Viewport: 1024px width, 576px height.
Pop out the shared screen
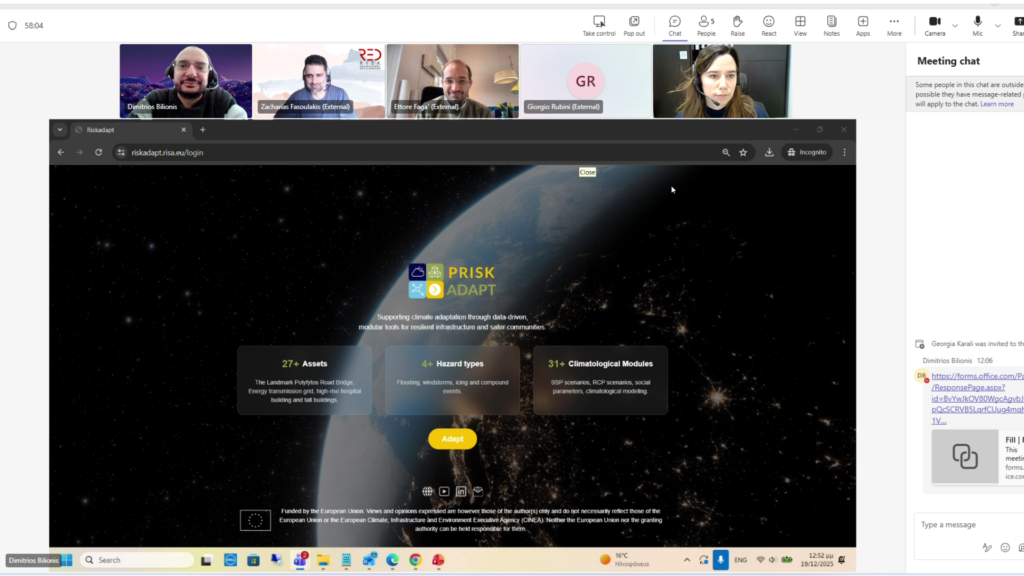[x=634, y=25]
